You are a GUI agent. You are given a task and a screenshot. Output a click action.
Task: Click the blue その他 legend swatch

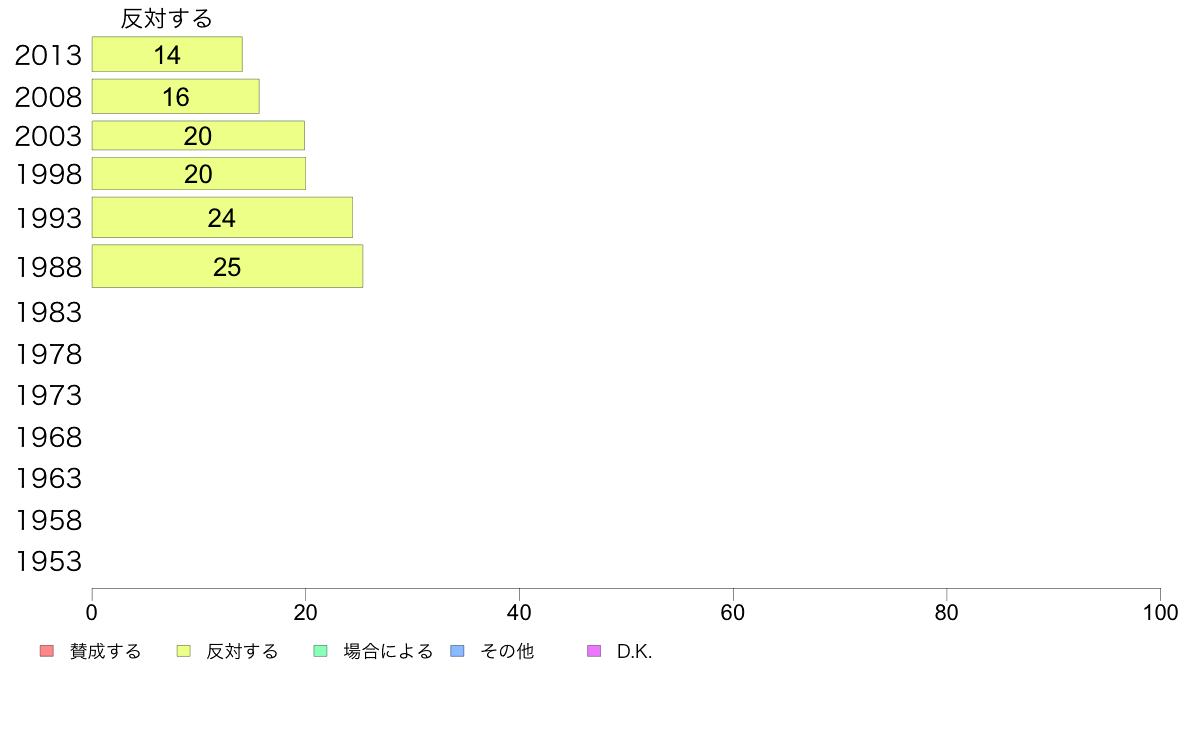(458, 651)
